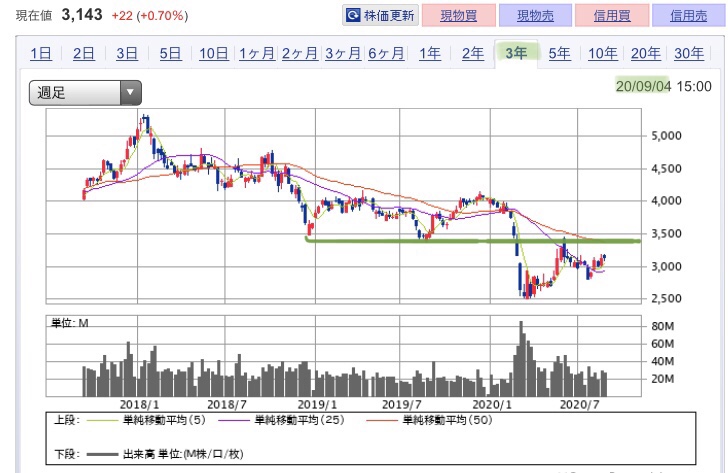Switch to the 5年 chart tab
The width and height of the screenshot is (728, 473).
click(x=559, y=53)
